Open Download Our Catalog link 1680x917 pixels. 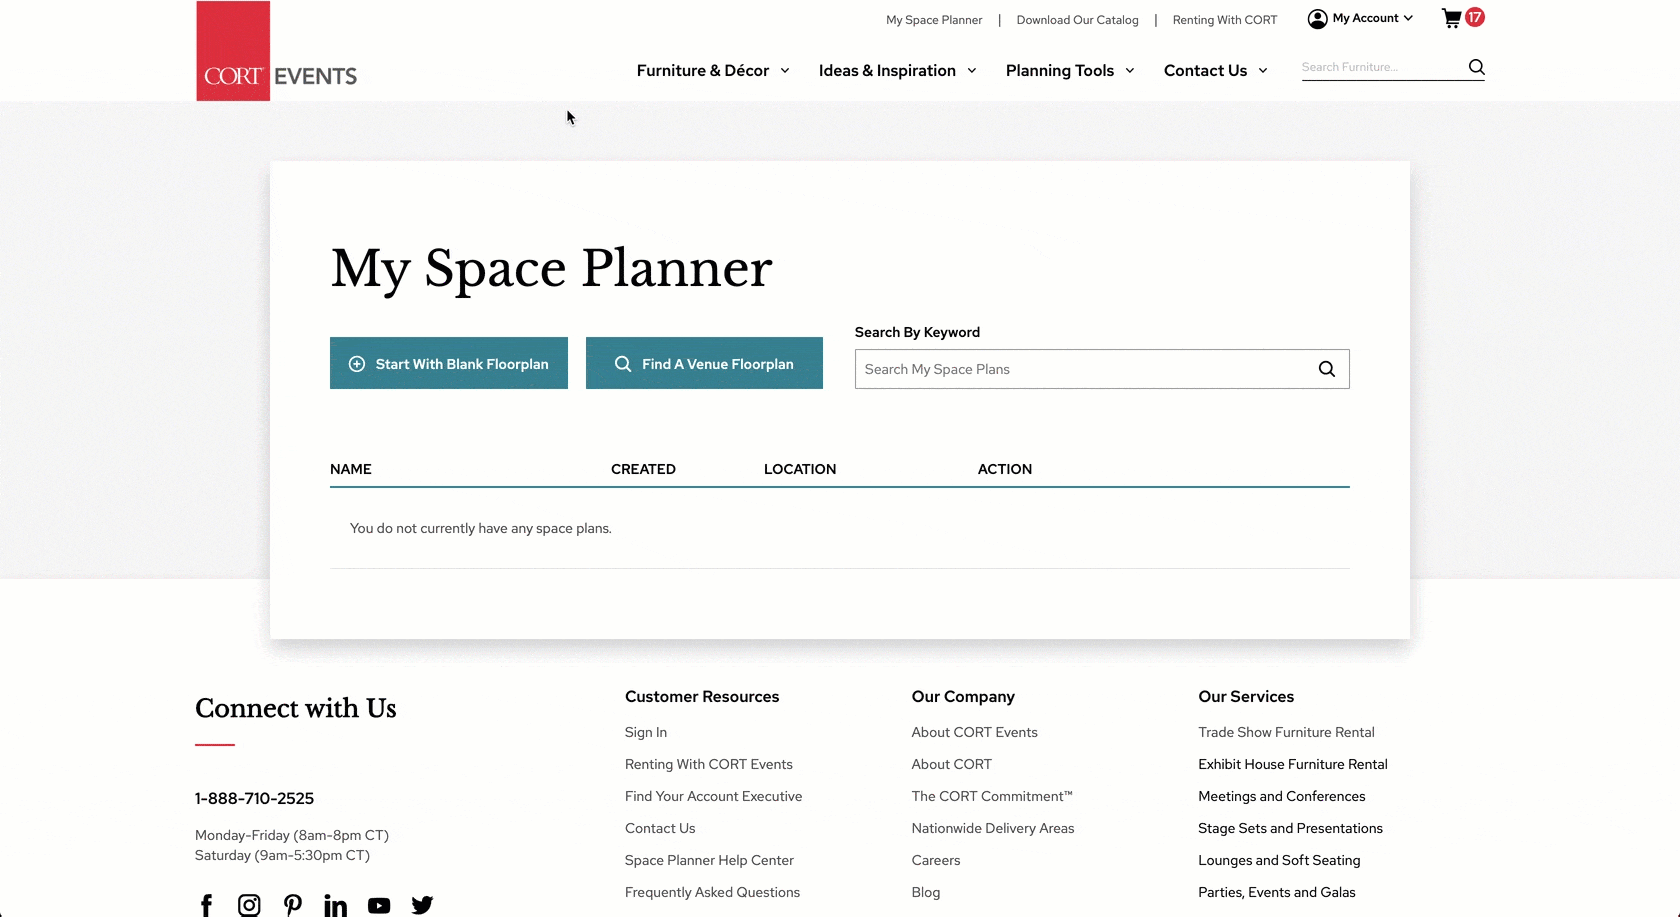click(1077, 20)
